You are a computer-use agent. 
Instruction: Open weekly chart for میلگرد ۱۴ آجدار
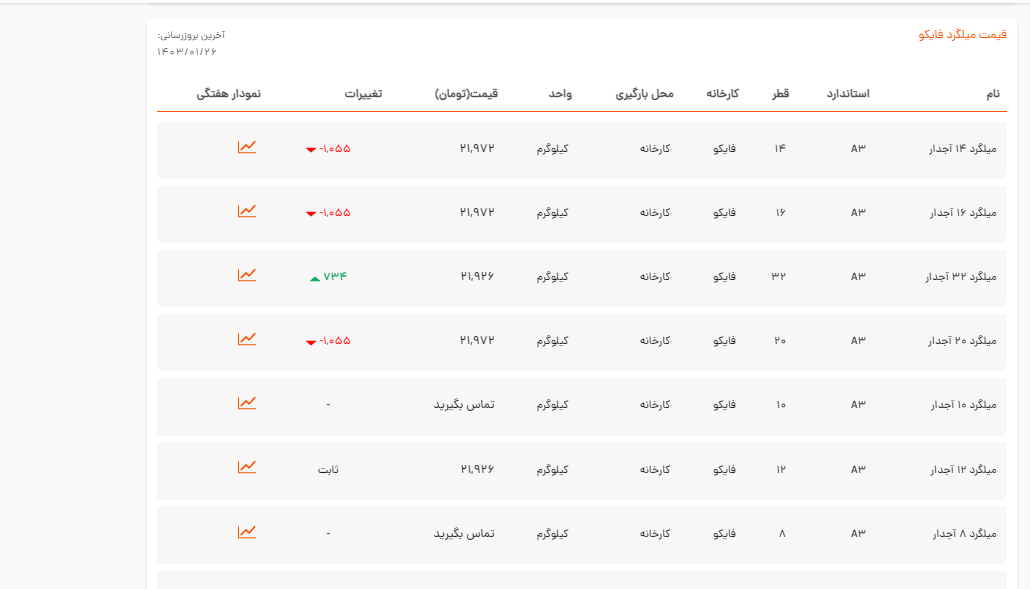click(247, 147)
